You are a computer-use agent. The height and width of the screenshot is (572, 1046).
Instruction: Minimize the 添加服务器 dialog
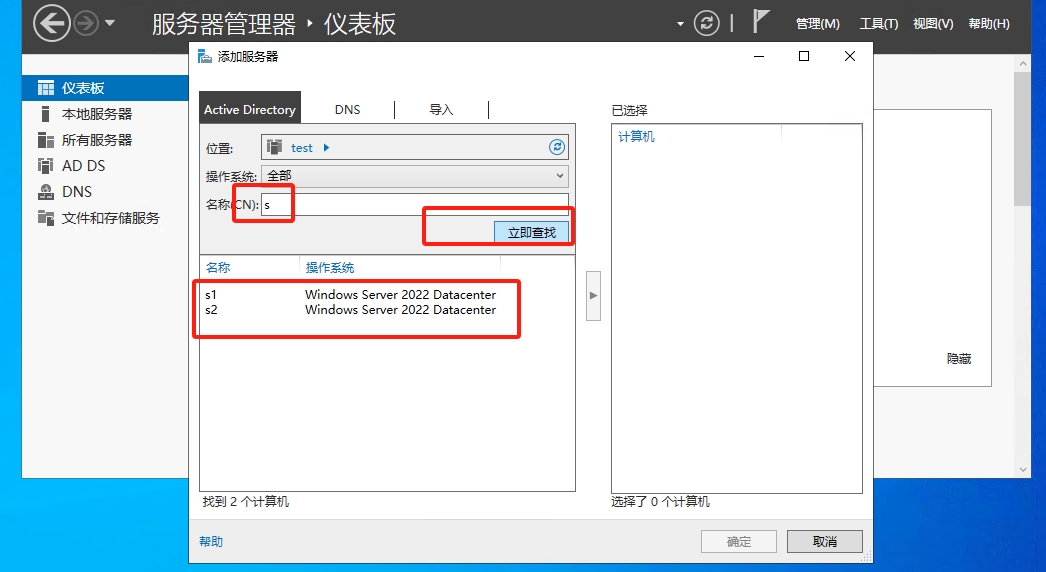759,56
